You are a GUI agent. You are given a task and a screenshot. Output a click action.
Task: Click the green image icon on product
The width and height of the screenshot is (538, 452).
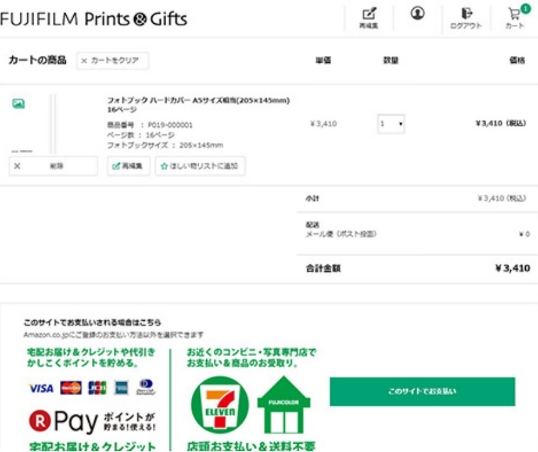click(x=19, y=103)
